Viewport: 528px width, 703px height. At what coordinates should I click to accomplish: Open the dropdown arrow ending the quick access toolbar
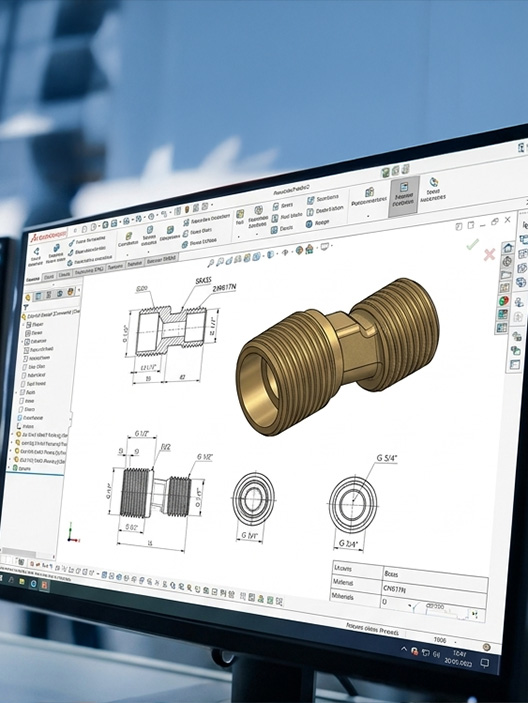[212, 205]
